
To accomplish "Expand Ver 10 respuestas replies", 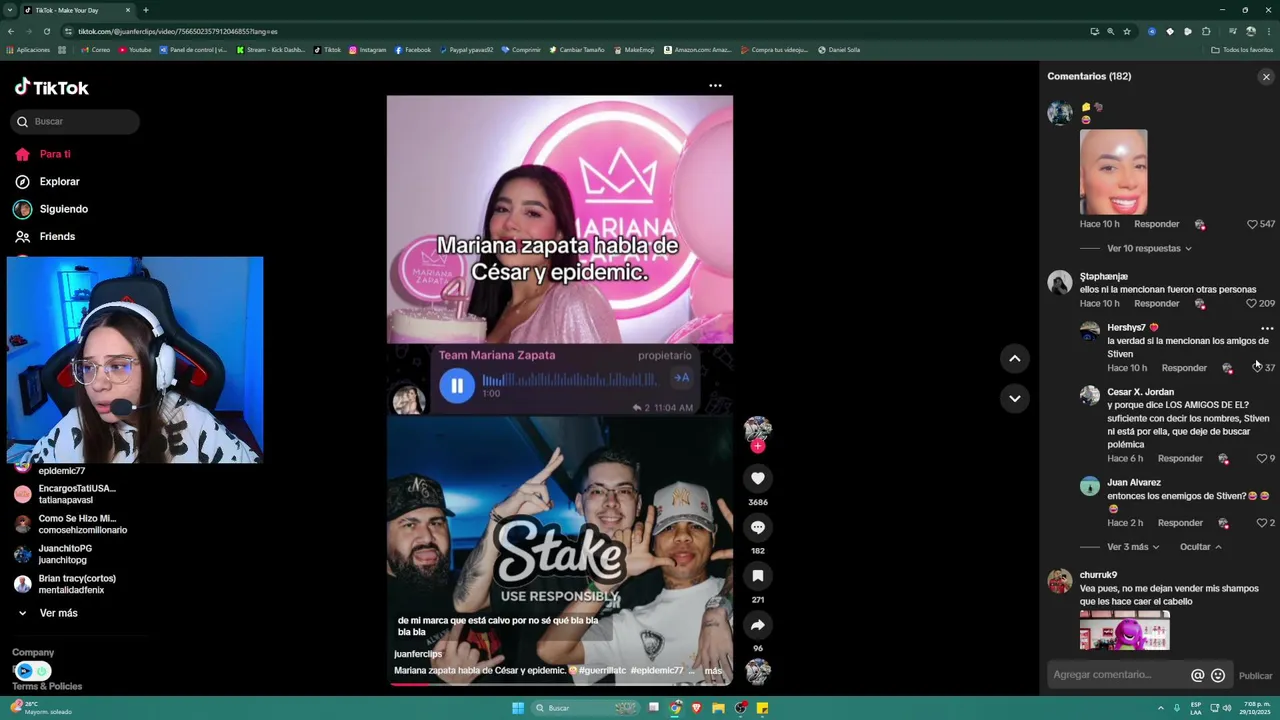I will coord(1149,248).
